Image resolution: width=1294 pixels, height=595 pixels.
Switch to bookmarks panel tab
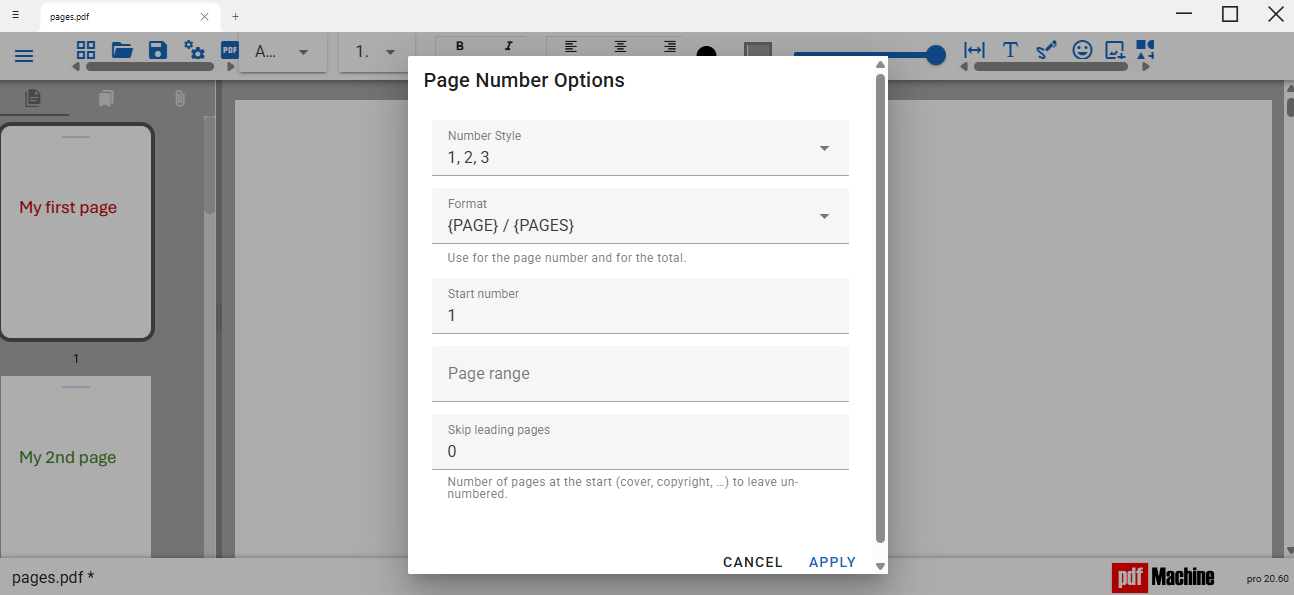[106, 98]
